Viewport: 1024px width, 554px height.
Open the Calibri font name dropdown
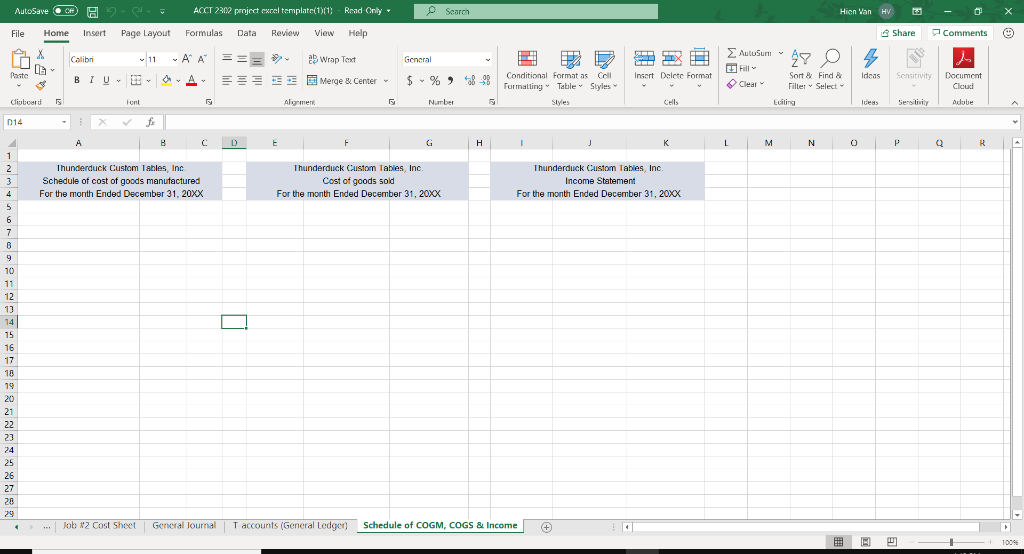pos(142,59)
